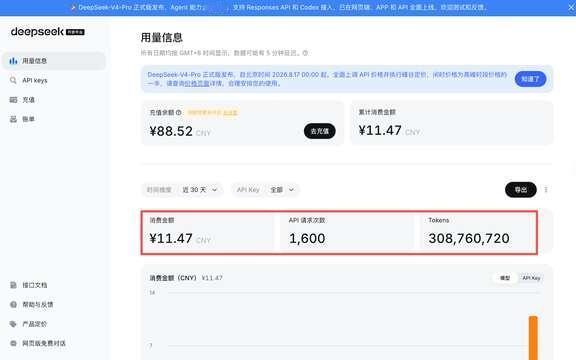Click the API 请求次数 label
Viewport: 576px width, 360px height.
coord(307,220)
